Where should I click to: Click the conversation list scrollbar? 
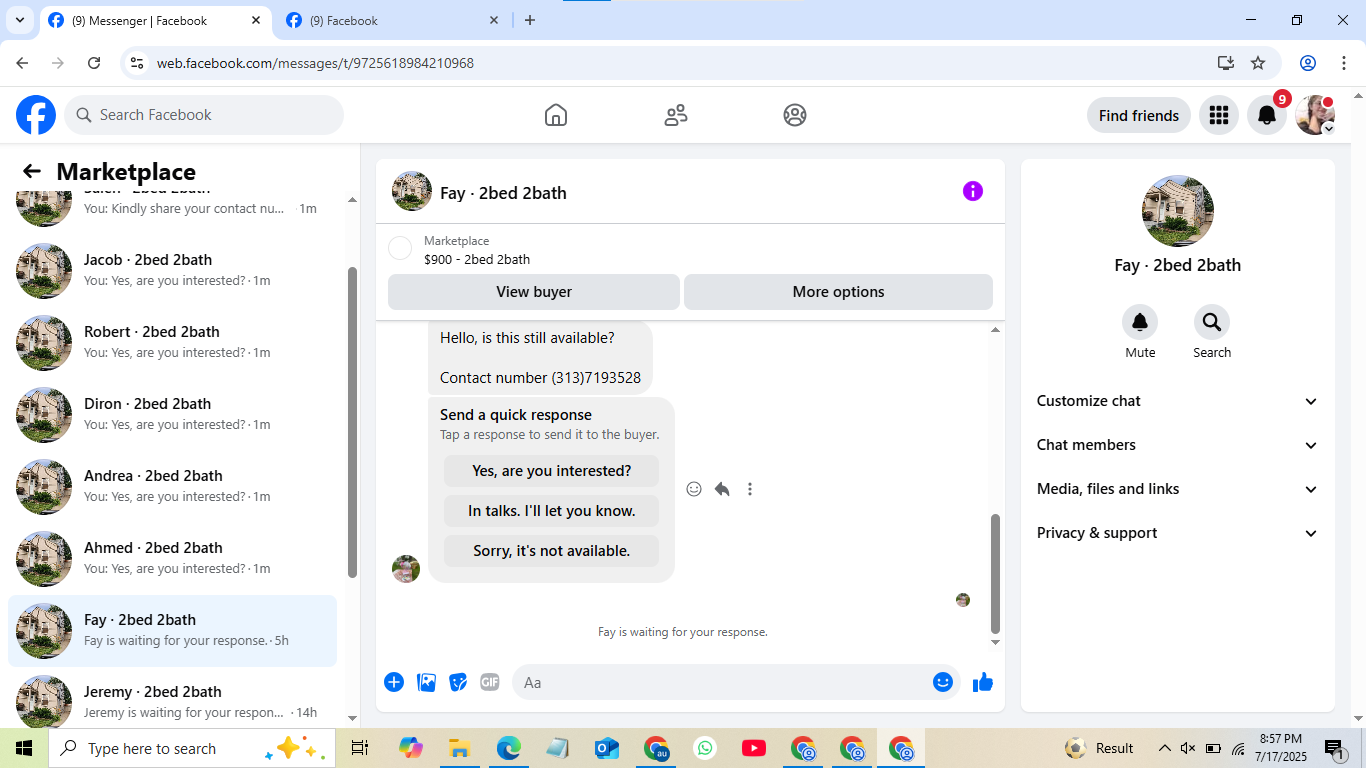coord(352,422)
